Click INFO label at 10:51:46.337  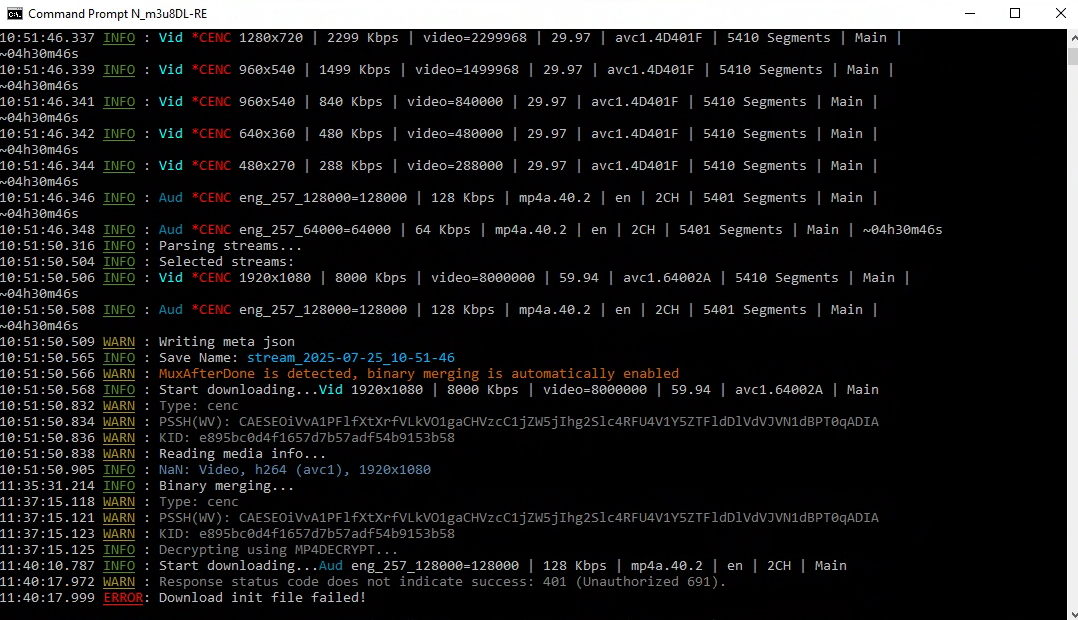click(x=119, y=38)
